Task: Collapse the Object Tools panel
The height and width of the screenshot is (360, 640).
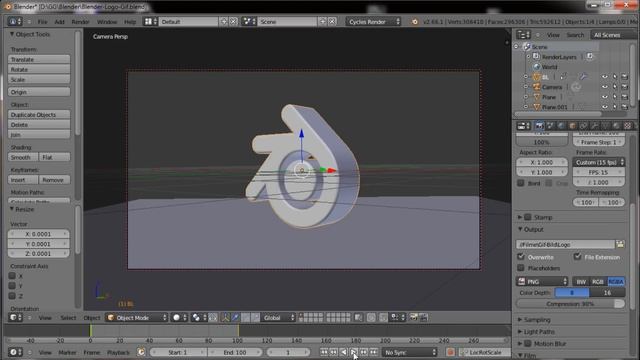Action: (12, 34)
